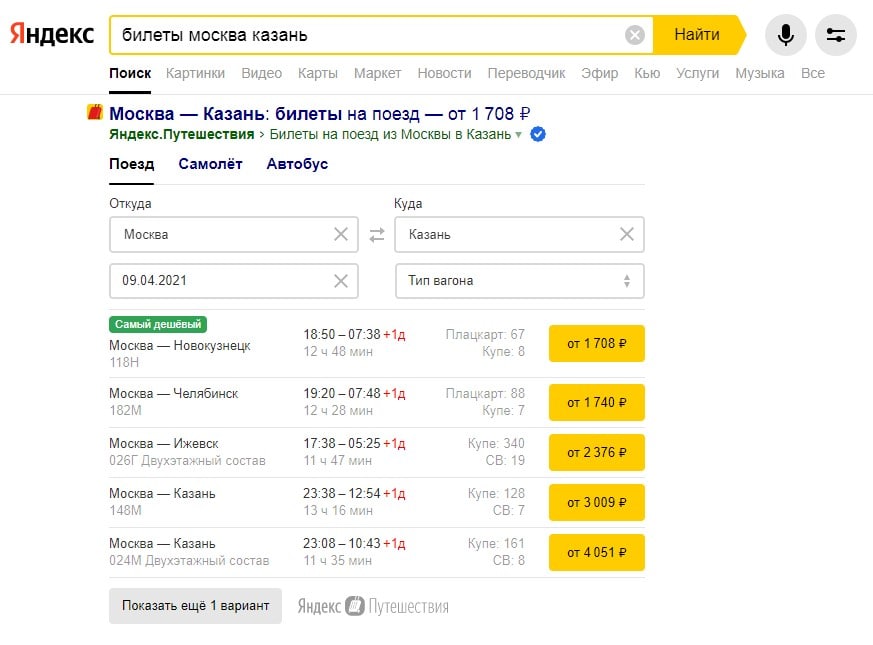
Task: Click departure time 23:38 – 12:54
Action: click(342, 493)
